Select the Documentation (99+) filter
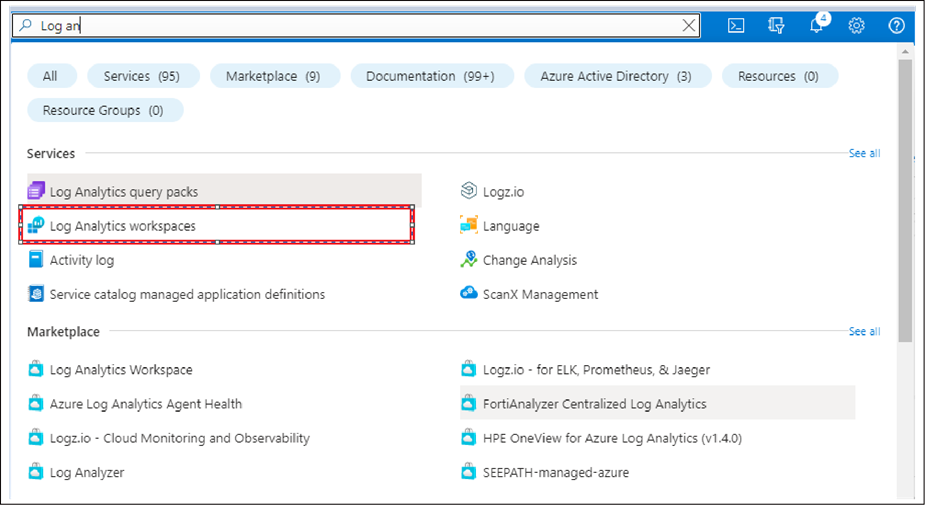The width and height of the screenshot is (925, 505). point(430,76)
